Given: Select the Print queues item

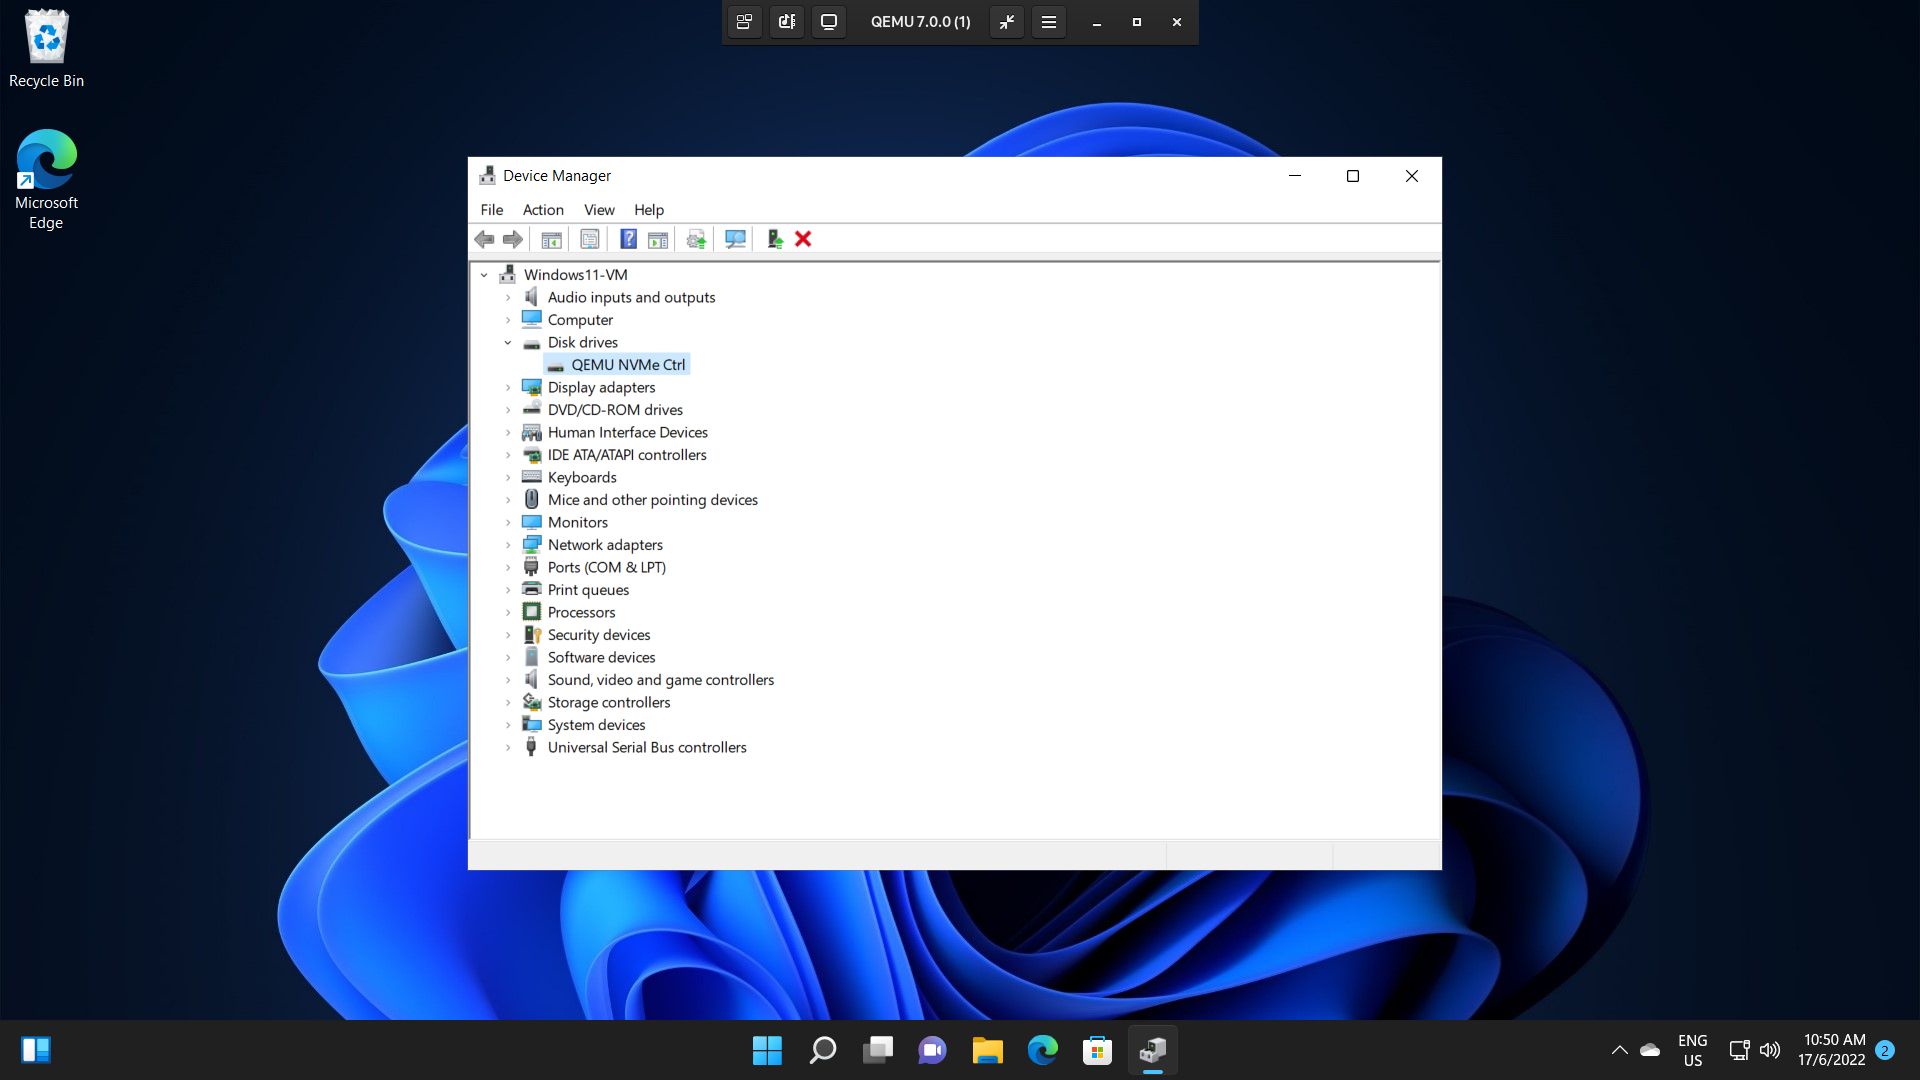Looking at the screenshot, I should 588,590.
